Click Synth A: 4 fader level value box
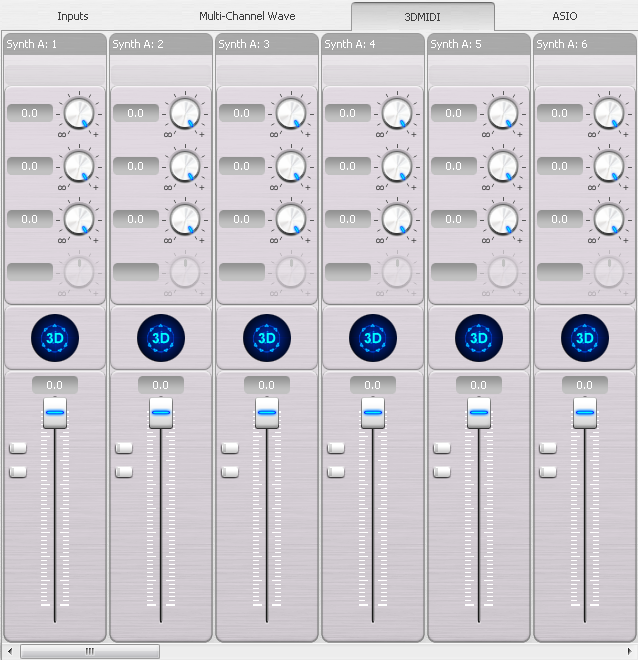Viewport: 638px width, 660px height. 373,385
